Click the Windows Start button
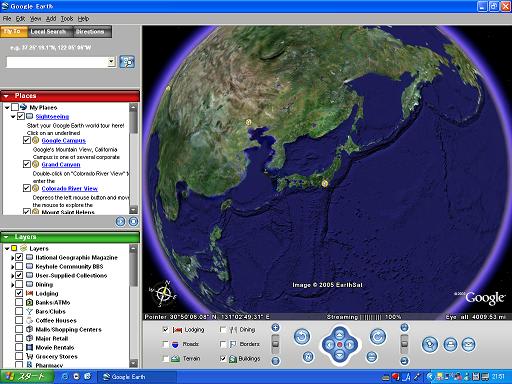 click(x=27, y=377)
